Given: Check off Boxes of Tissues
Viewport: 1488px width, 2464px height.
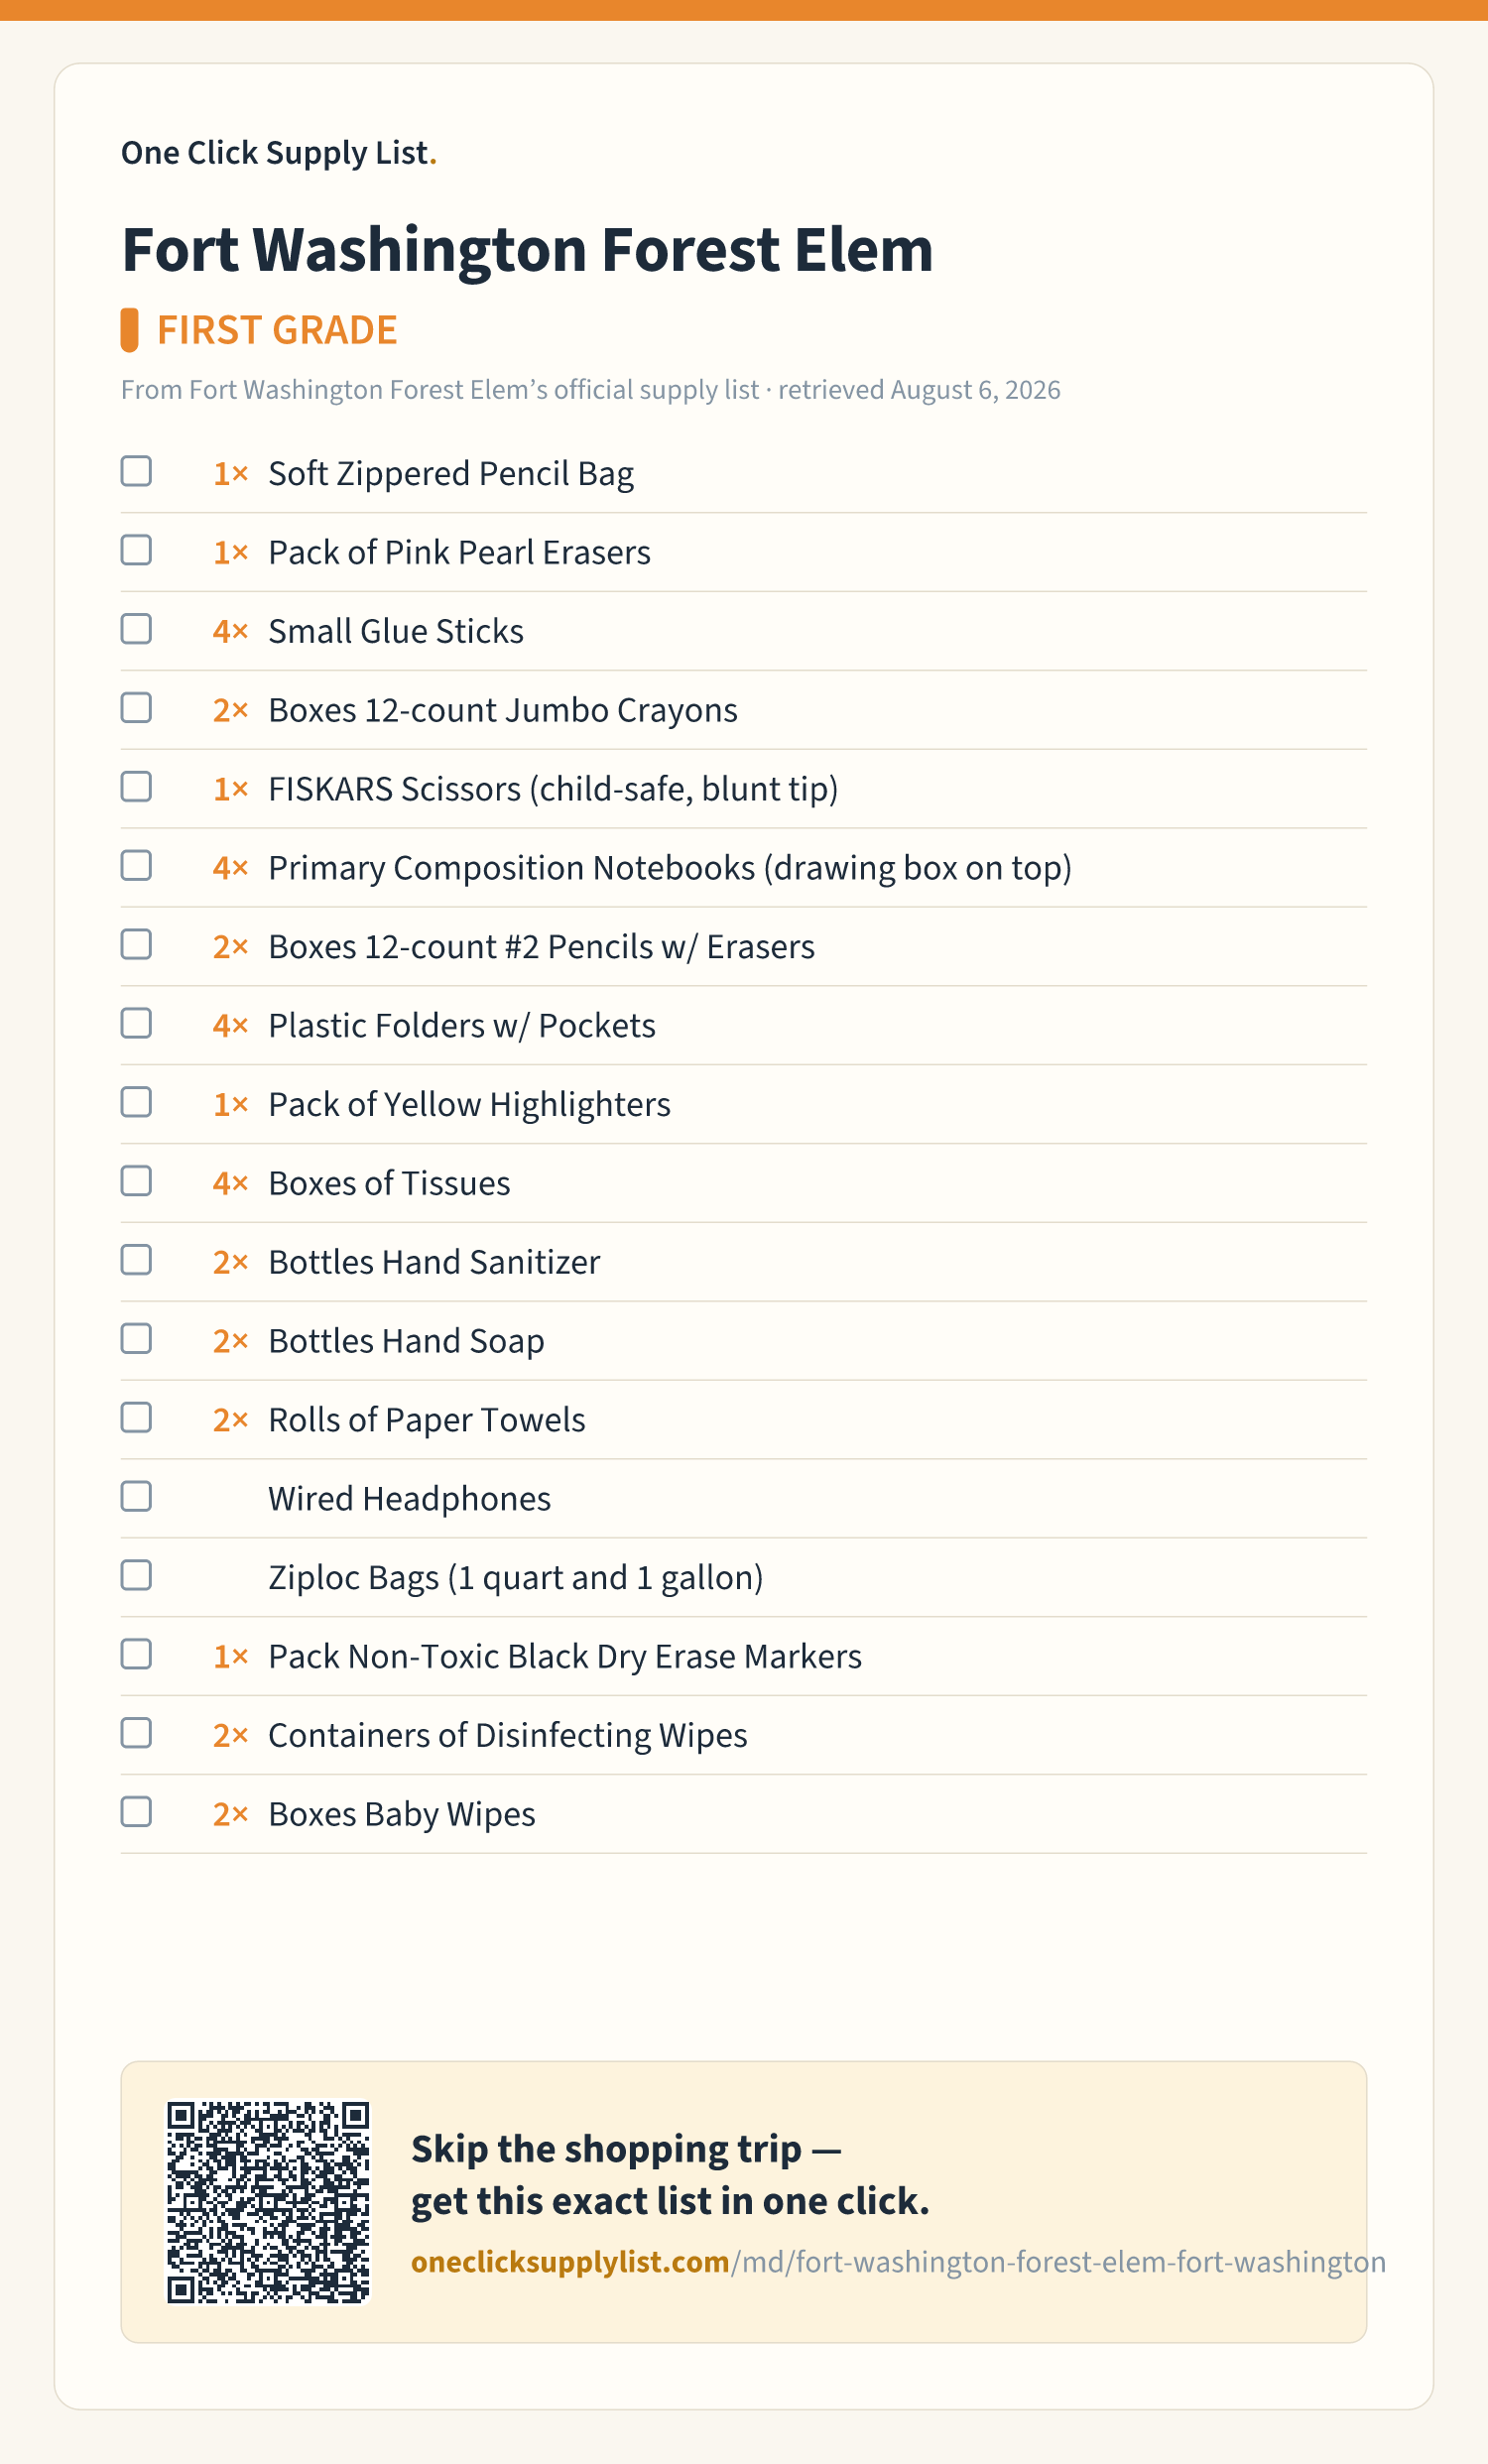Looking at the screenshot, I should pyautogui.click(x=136, y=1182).
